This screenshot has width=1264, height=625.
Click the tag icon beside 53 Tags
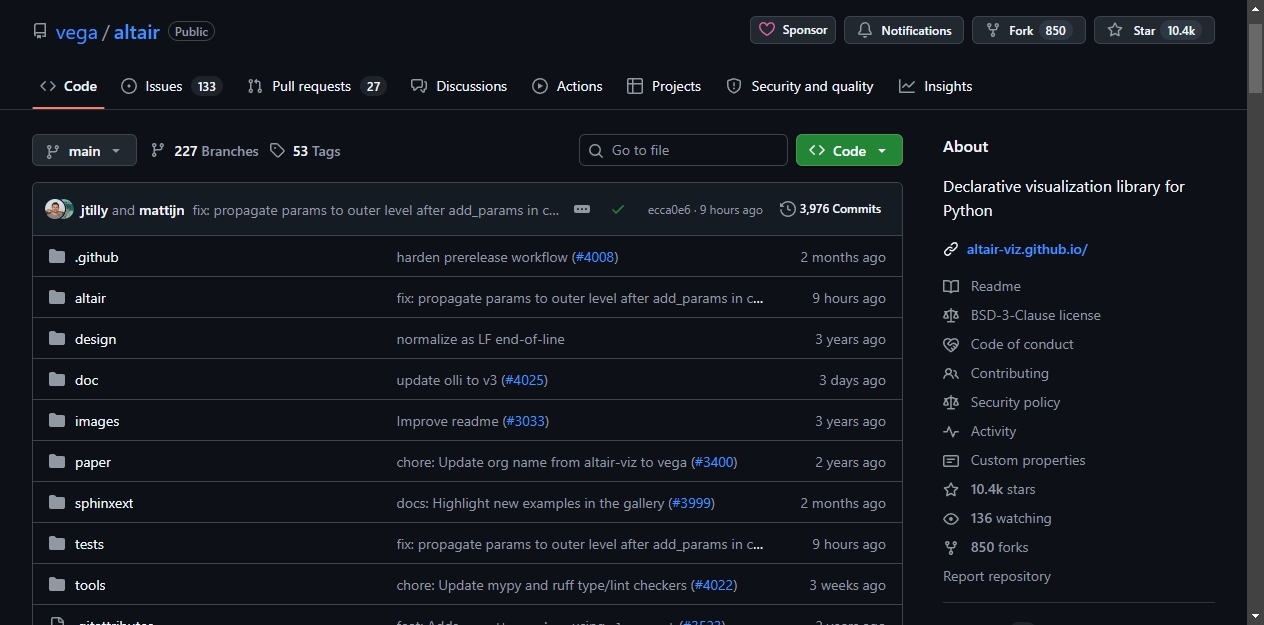277,151
